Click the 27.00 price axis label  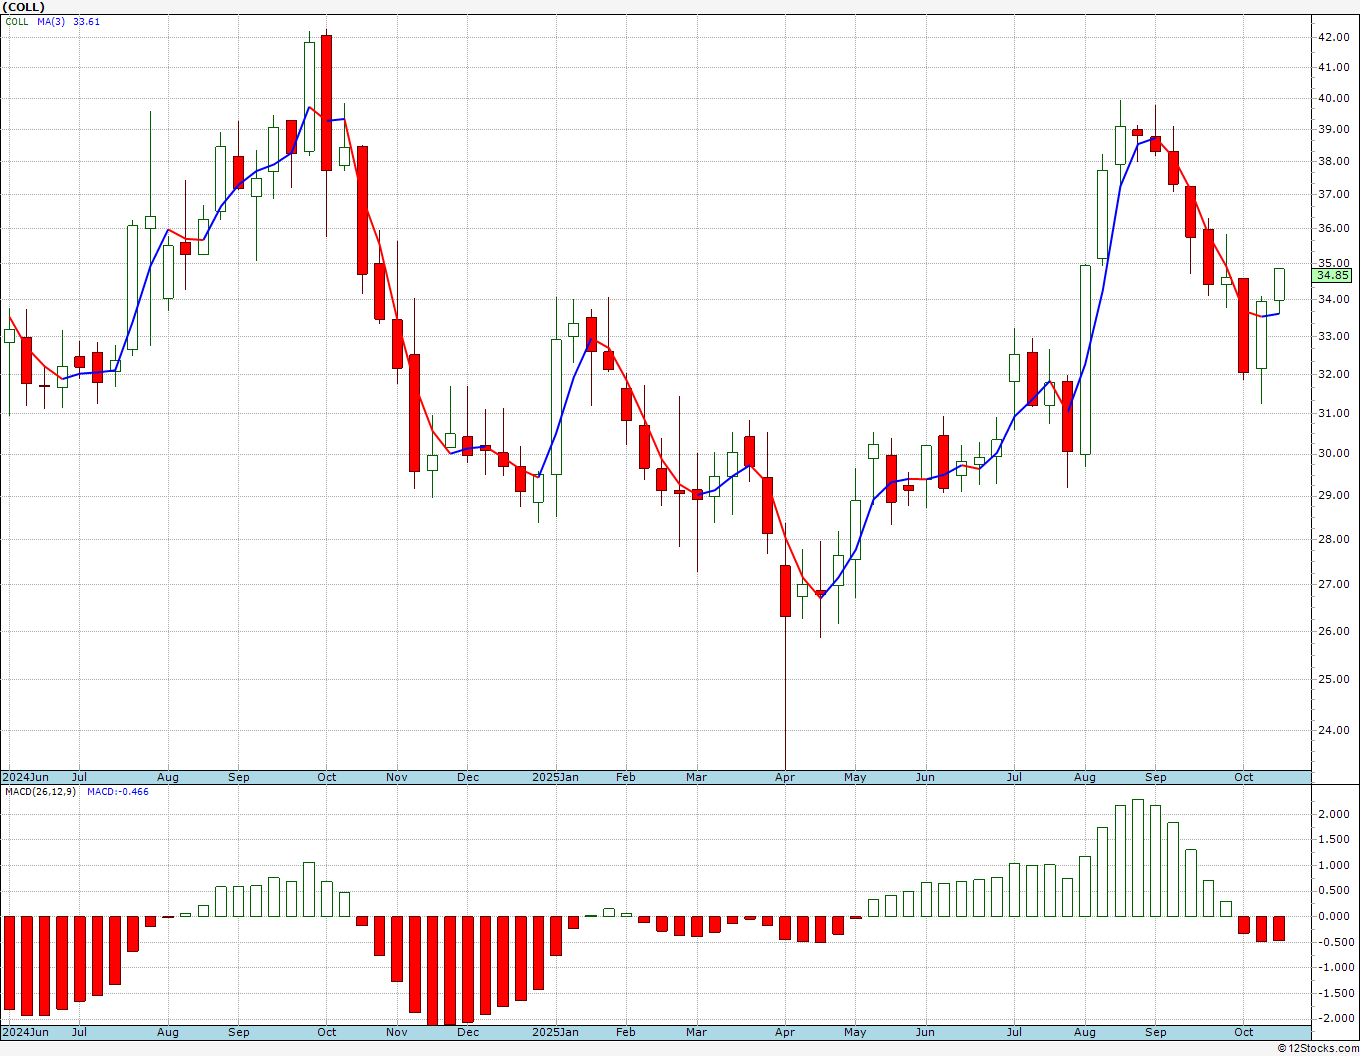[1334, 584]
